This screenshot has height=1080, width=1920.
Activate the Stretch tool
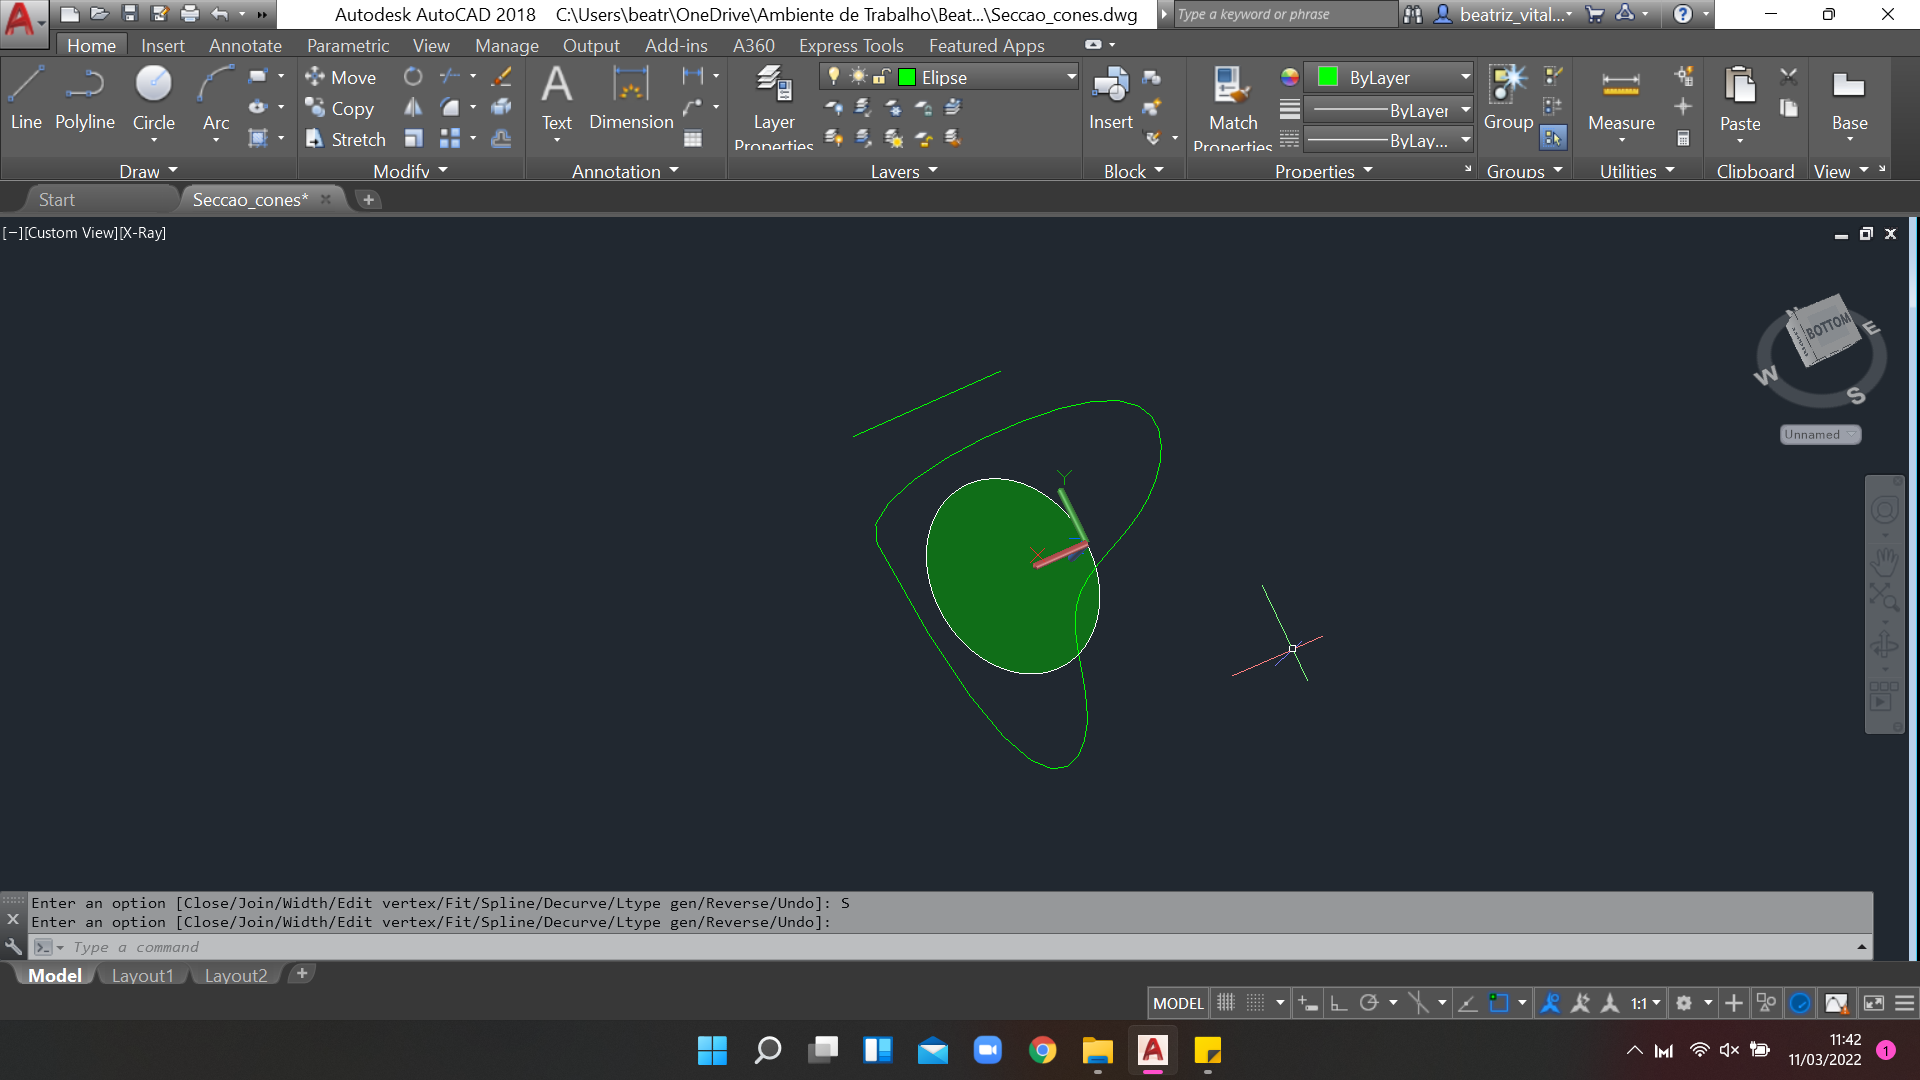(346, 139)
